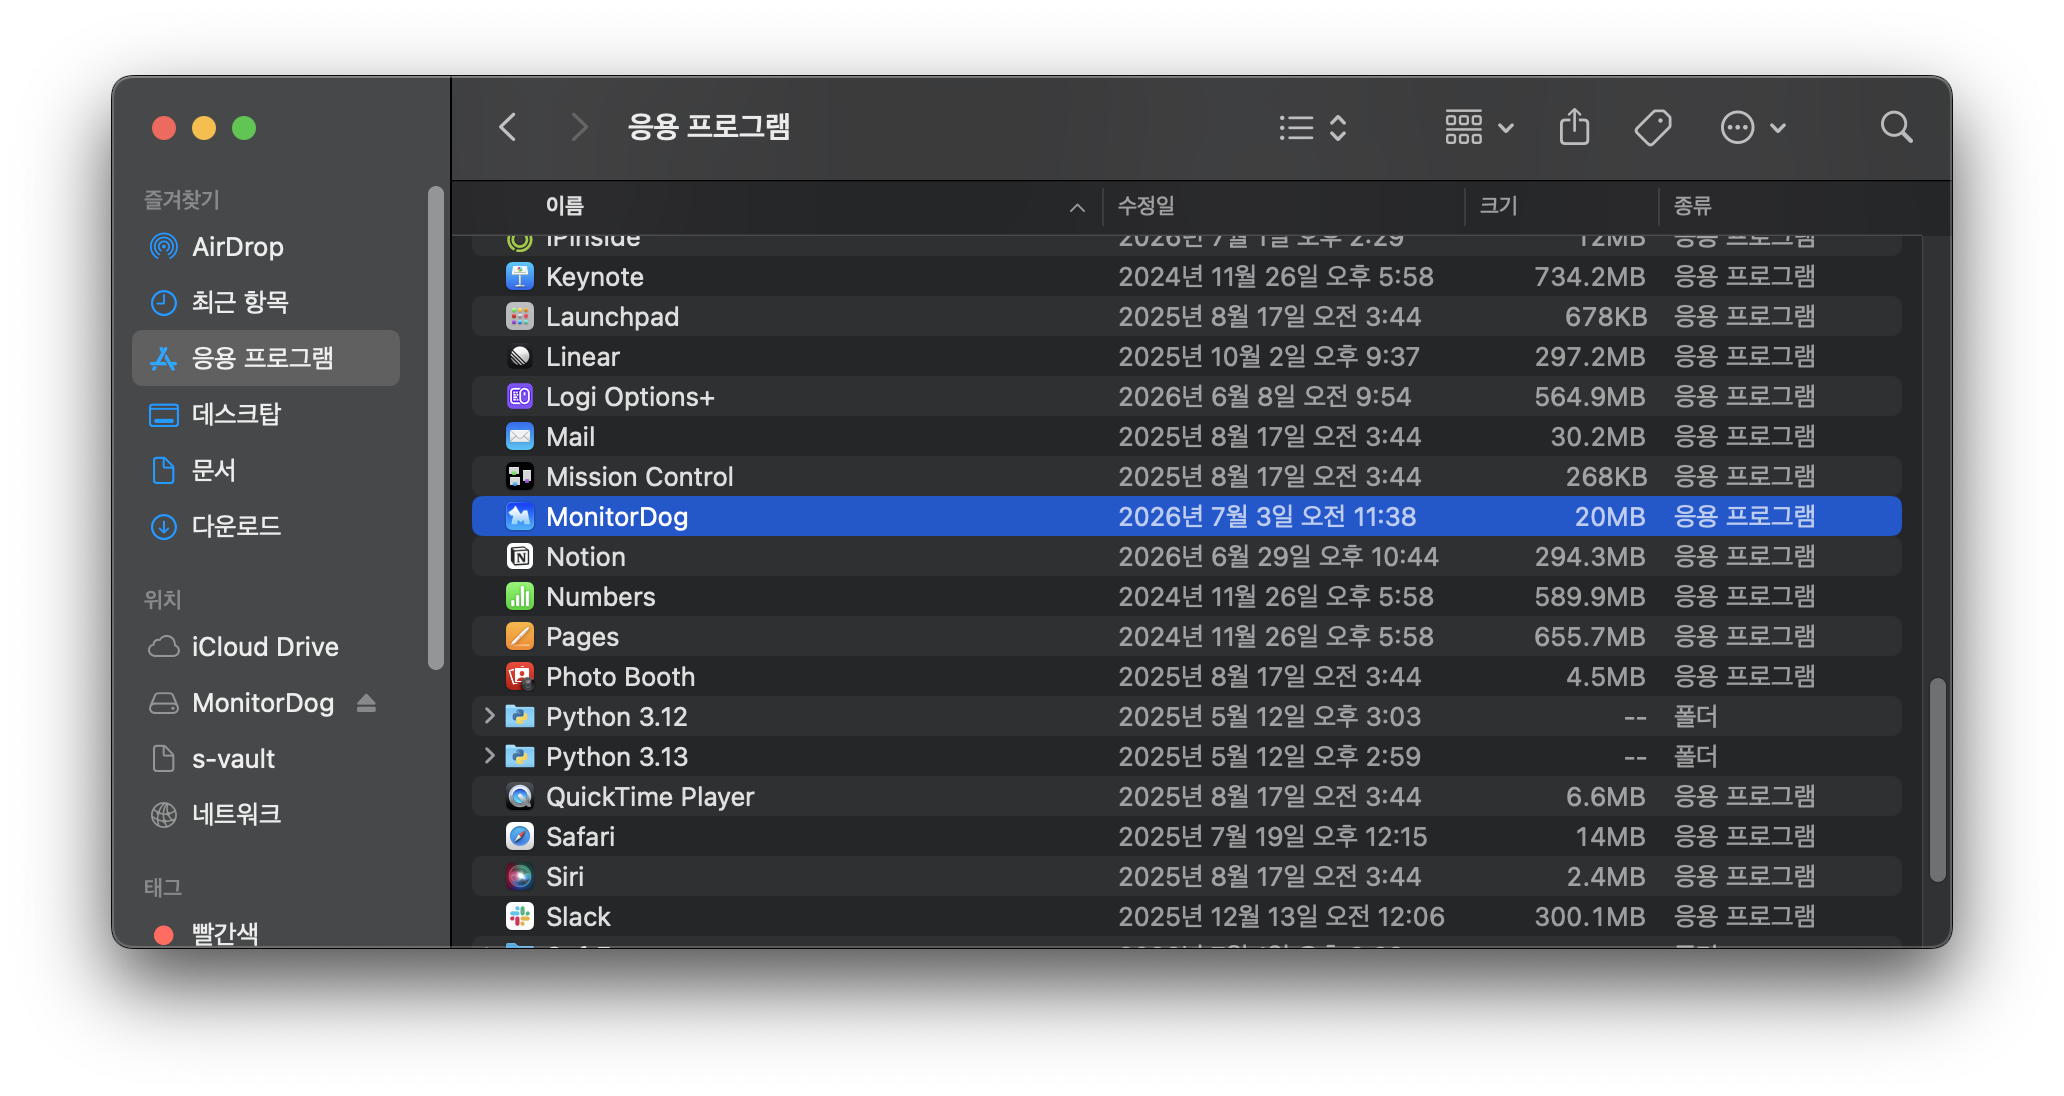The height and width of the screenshot is (1096, 2064).
Task: Open 네트워크 in the sidebar
Action: pos(265,815)
